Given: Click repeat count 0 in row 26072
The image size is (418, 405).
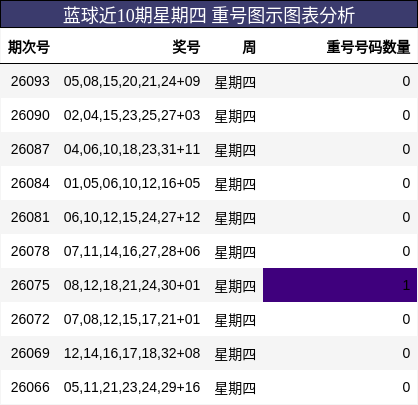Looking at the screenshot, I should click(x=406, y=319).
